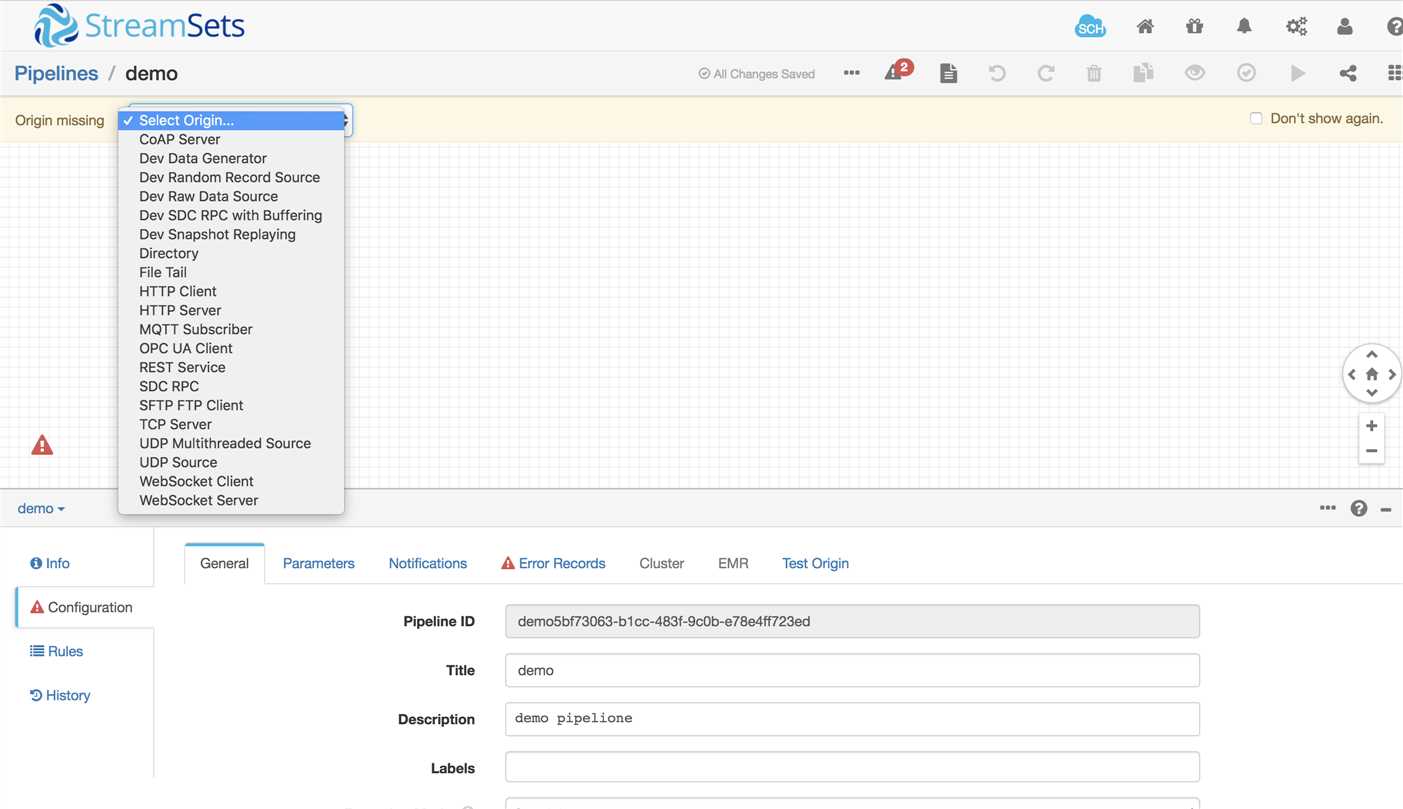1403x809 pixels.
Task: Open the EMR tab
Action: click(733, 563)
